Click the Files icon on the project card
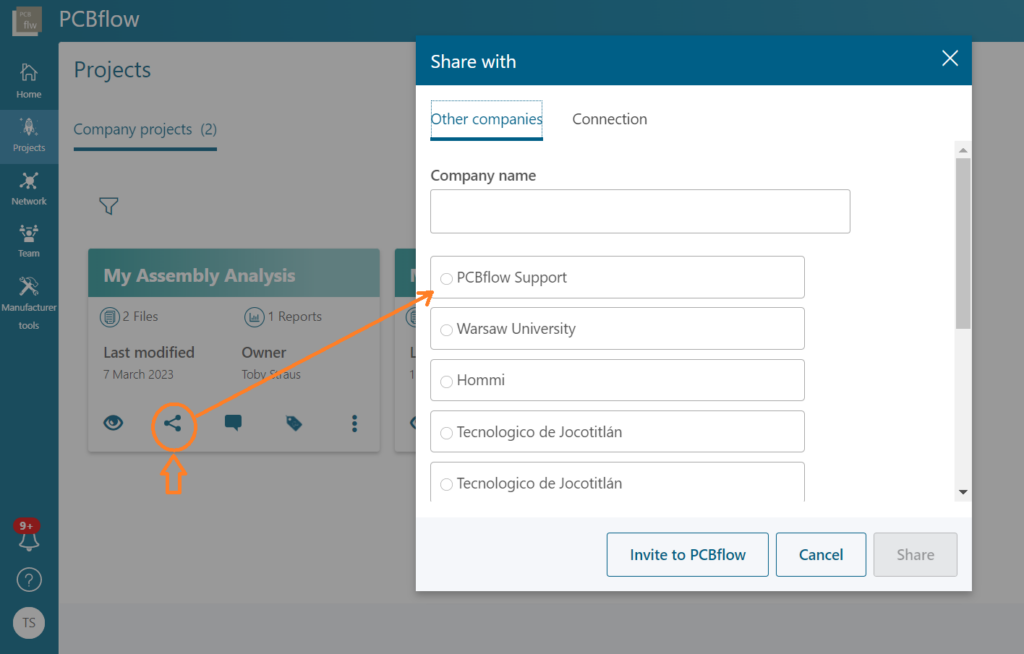1024x654 pixels. point(109,317)
